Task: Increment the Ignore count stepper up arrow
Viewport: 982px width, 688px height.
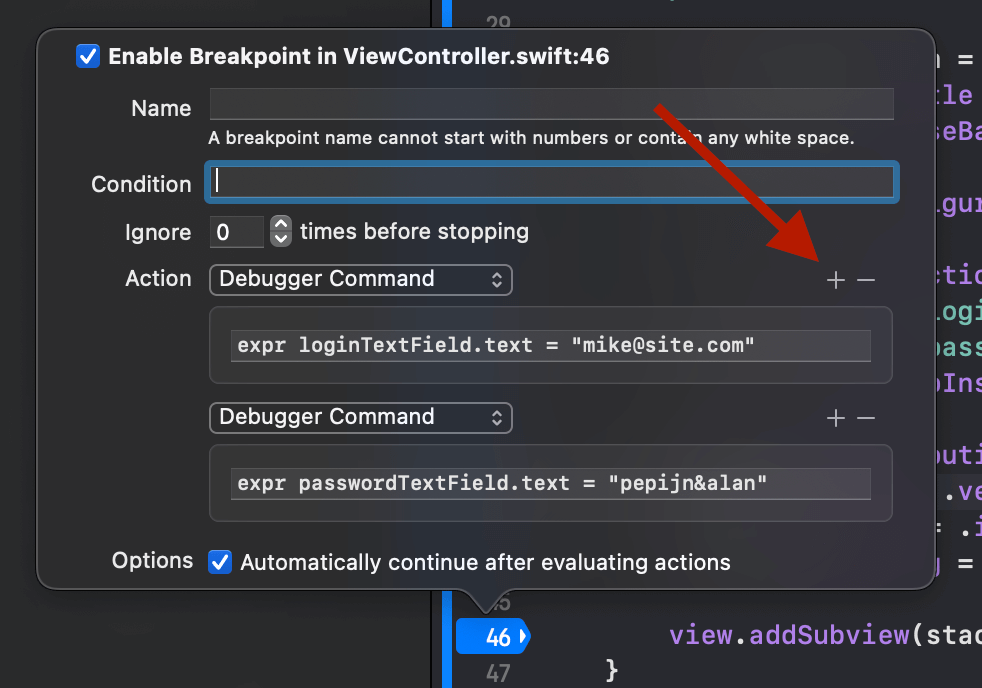Action: (x=281, y=224)
